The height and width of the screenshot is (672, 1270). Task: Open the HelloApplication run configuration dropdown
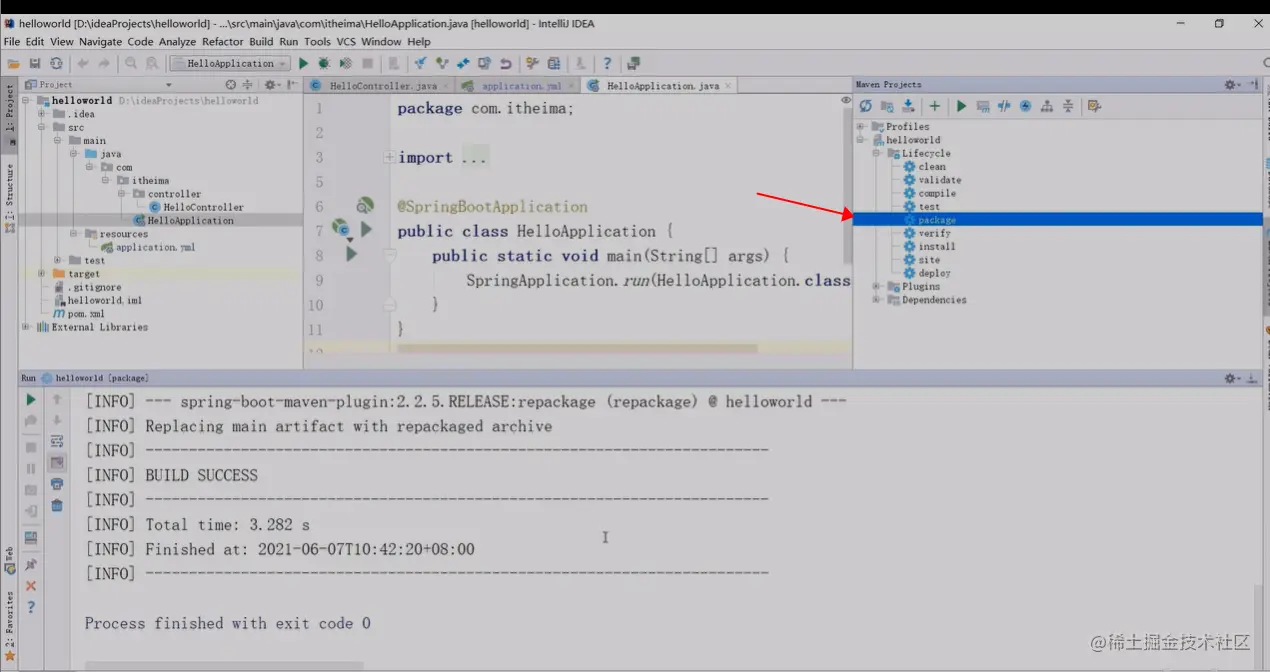pos(230,64)
